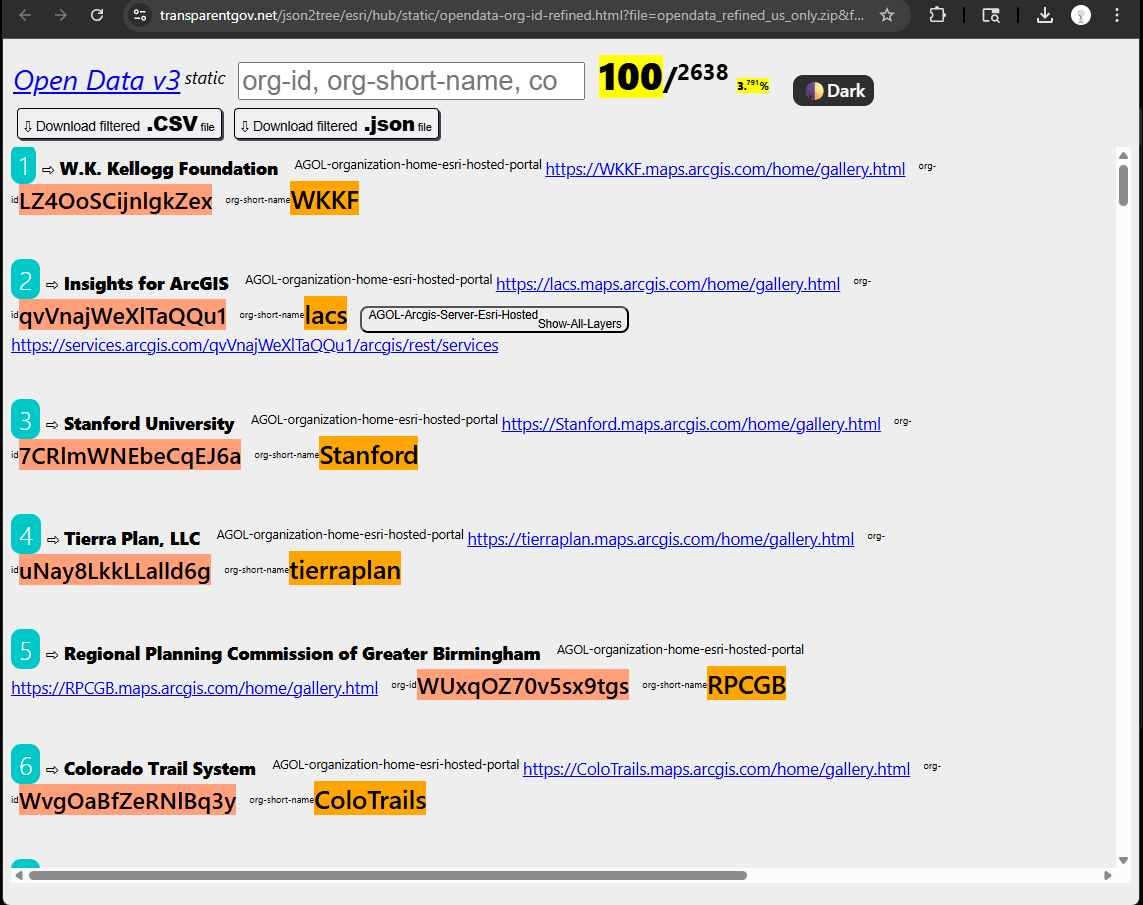1143x905 pixels.
Task: Open the Iacs gallery link
Action: click(668, 284)
